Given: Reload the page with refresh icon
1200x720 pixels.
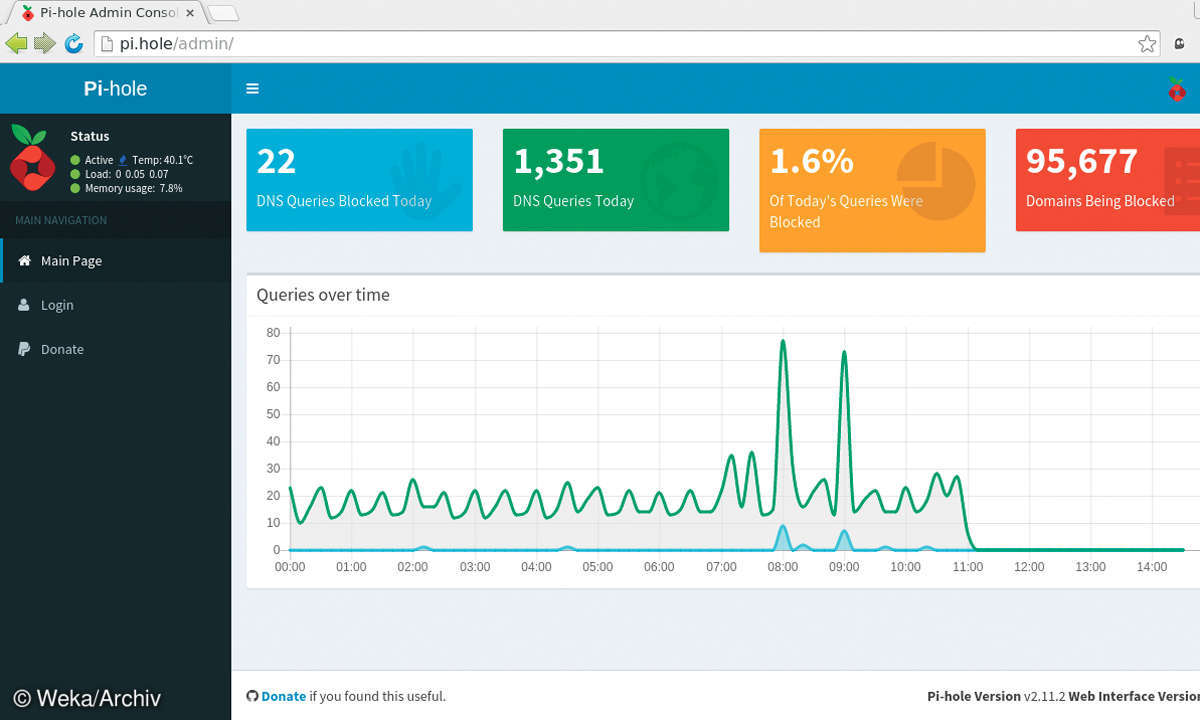Looking at the screenshot, I should point(73,43).
